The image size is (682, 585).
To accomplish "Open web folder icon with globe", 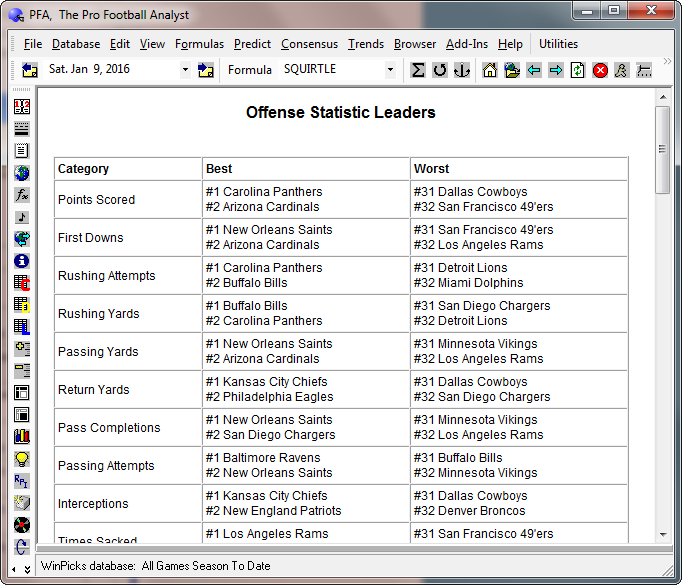I will point(512,70).
